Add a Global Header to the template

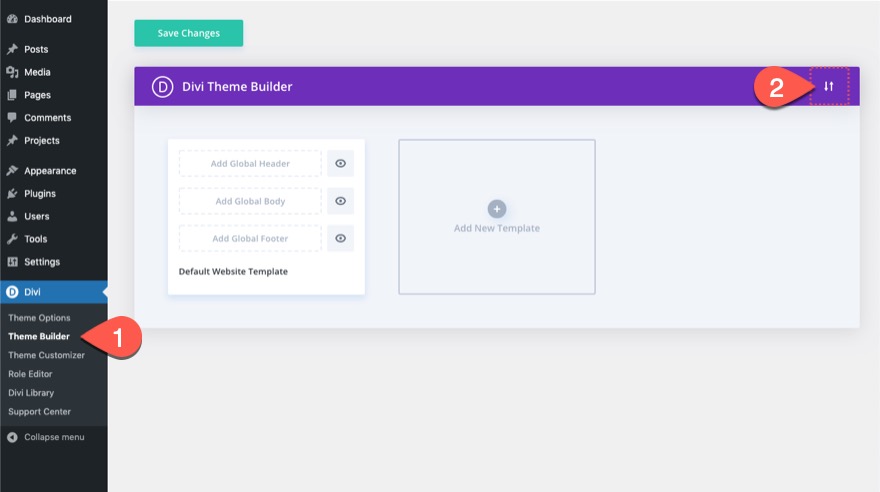click(250, 163)
